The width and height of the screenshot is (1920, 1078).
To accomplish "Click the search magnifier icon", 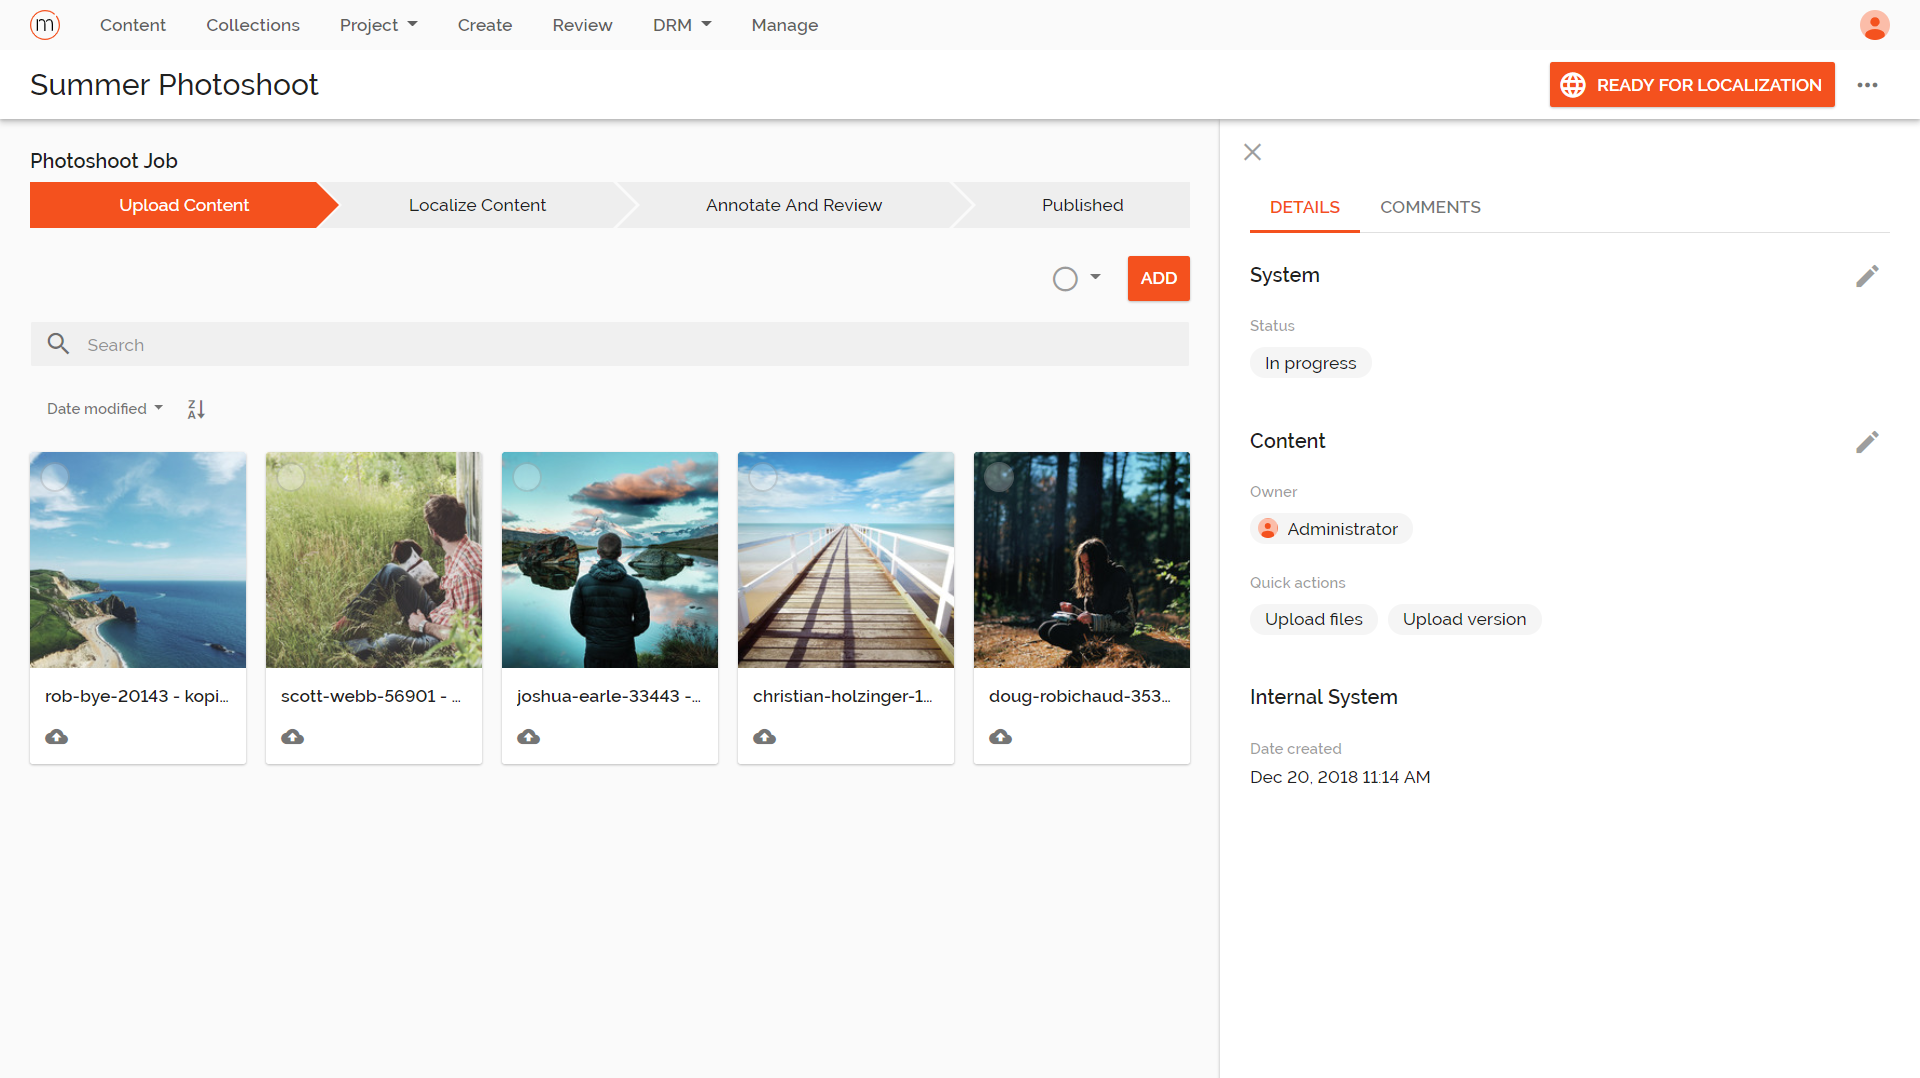I will (x=59, y=344).
